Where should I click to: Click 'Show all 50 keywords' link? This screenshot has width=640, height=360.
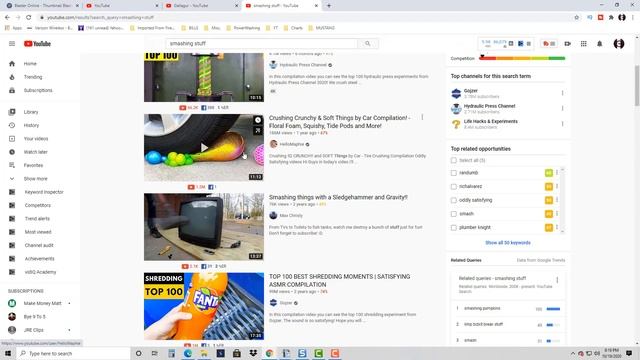508,243
